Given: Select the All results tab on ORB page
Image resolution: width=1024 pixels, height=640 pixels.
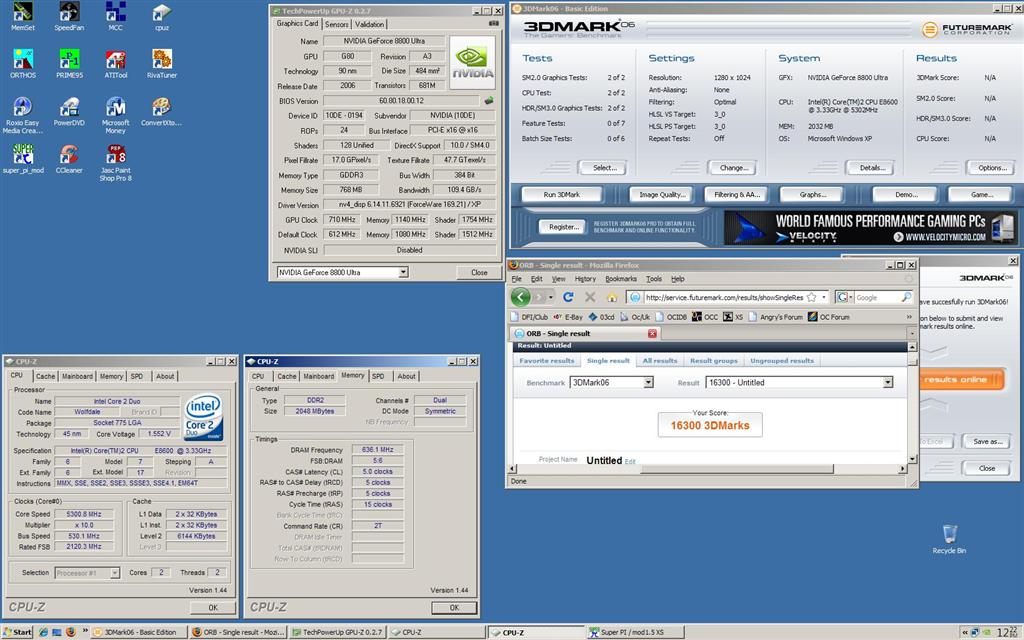Looking at the screenshot, I should click(660, 360).
